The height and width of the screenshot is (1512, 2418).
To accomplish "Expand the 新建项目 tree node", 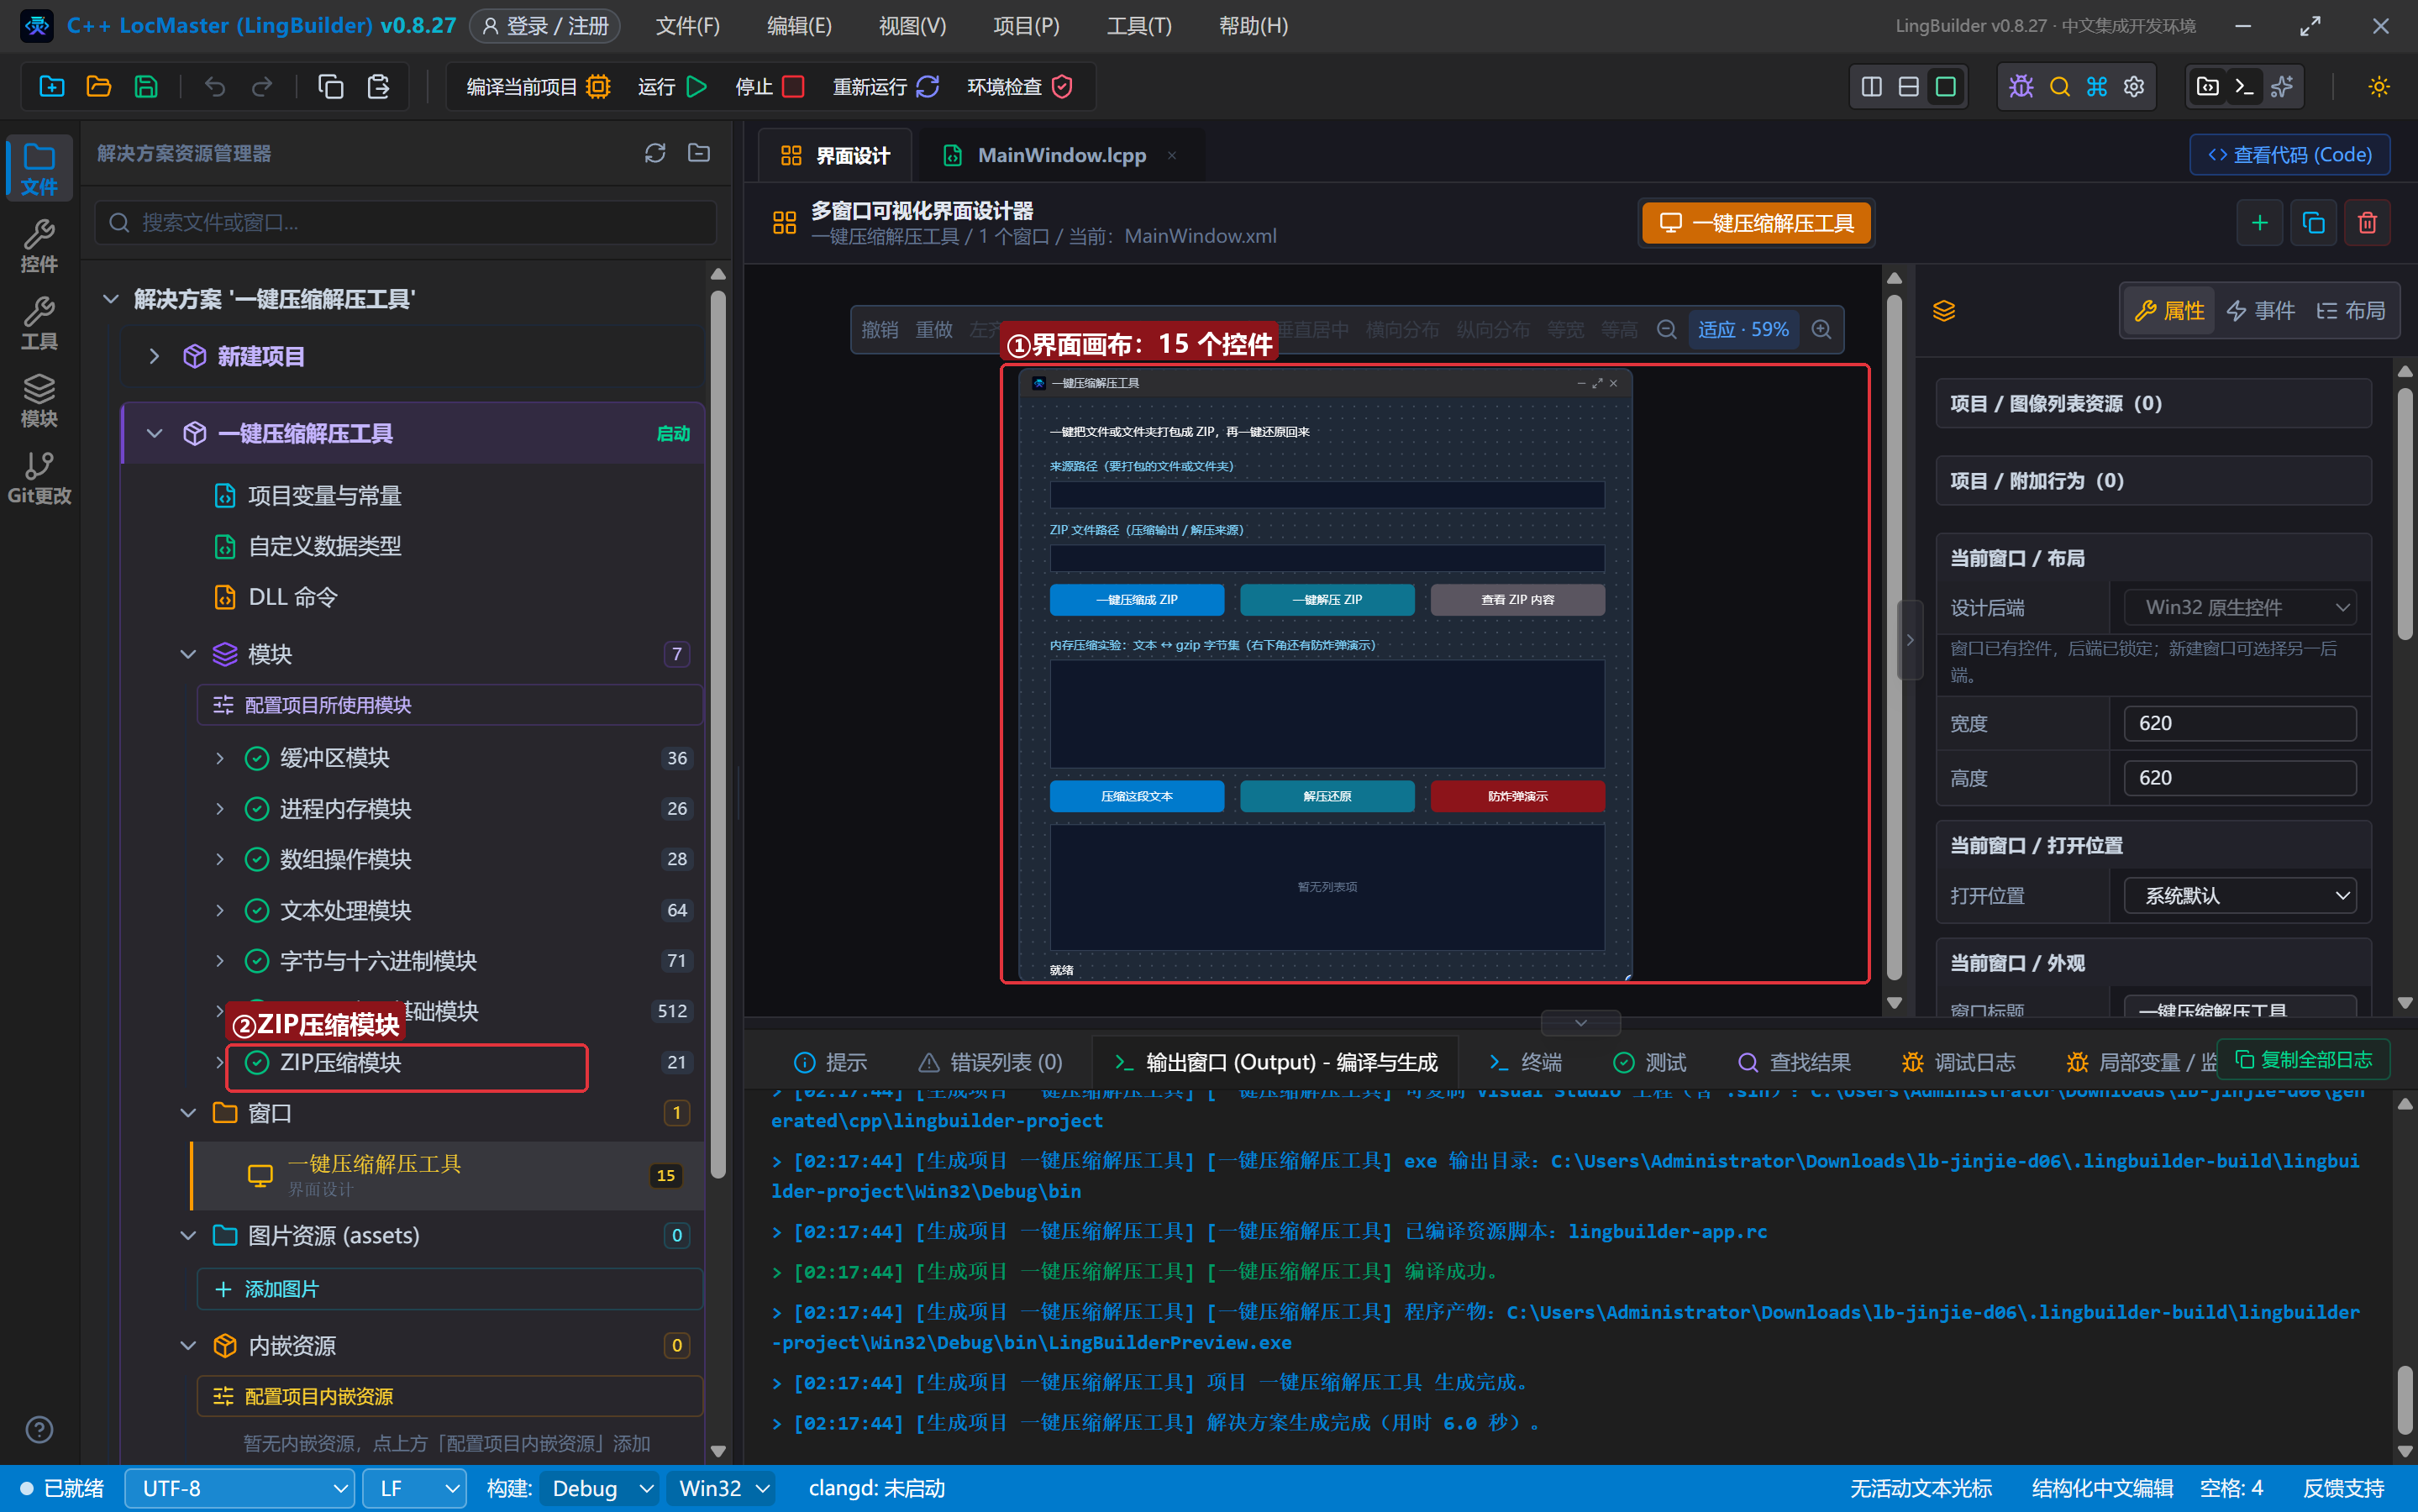I will [x=154, y=356].
